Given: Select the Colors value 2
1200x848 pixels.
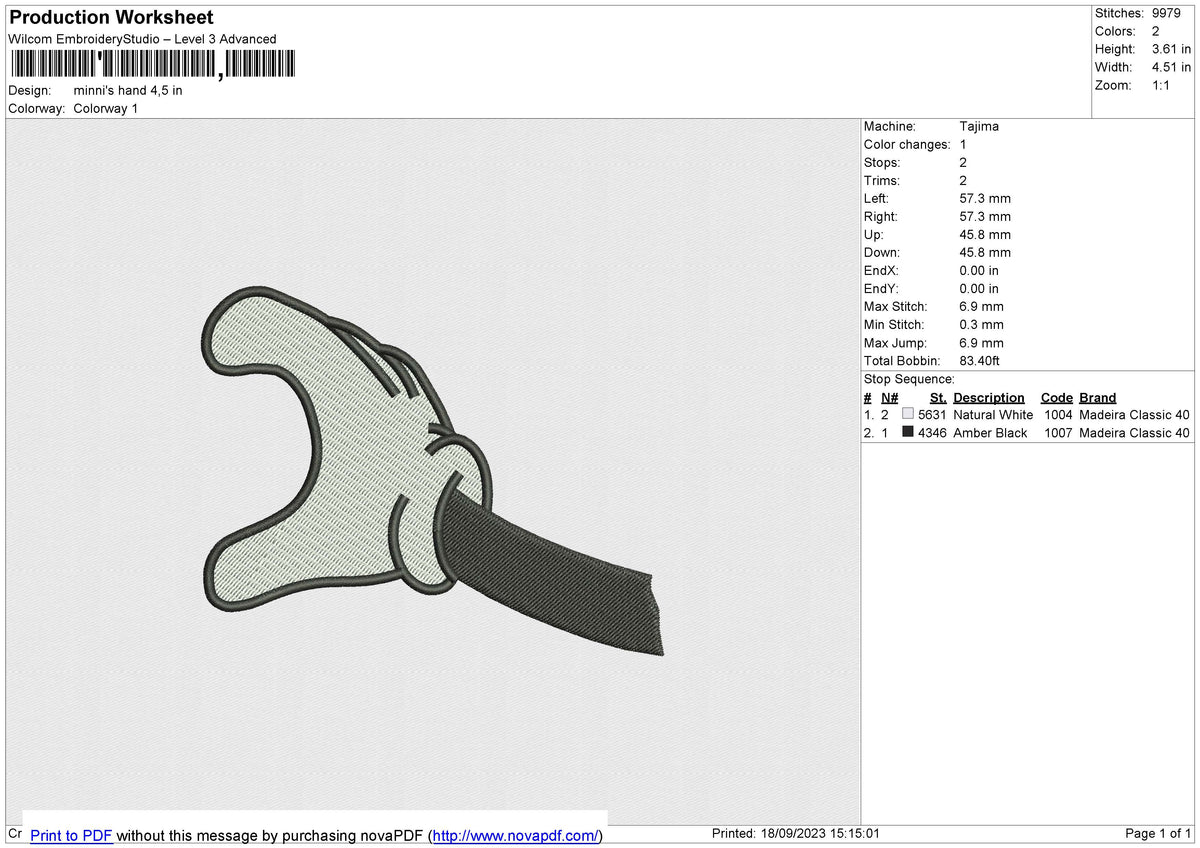Looking at the screenshot, I should (x=1156, y=31).
